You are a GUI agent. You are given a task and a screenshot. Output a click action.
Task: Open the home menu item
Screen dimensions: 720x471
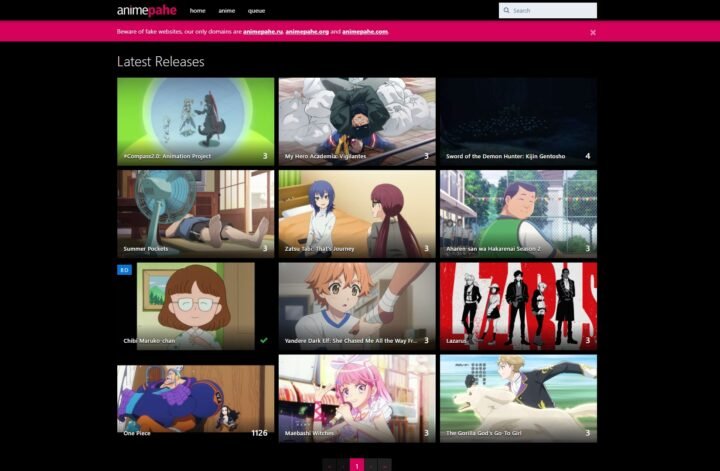[x=197, y=11]
